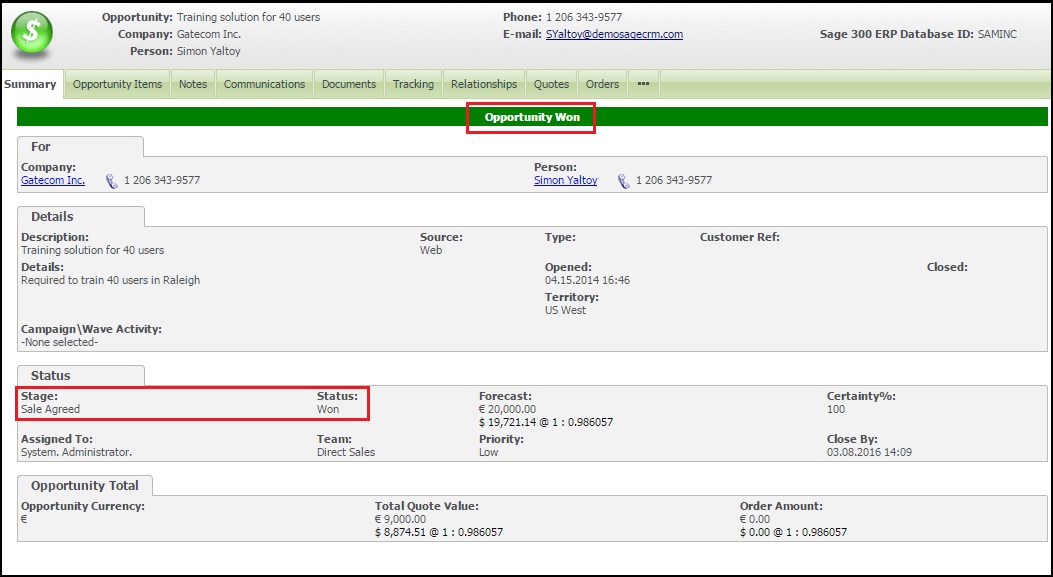Click the Source value 'Web'
The height and width of the screenshot is (577, 1053).
431,251
